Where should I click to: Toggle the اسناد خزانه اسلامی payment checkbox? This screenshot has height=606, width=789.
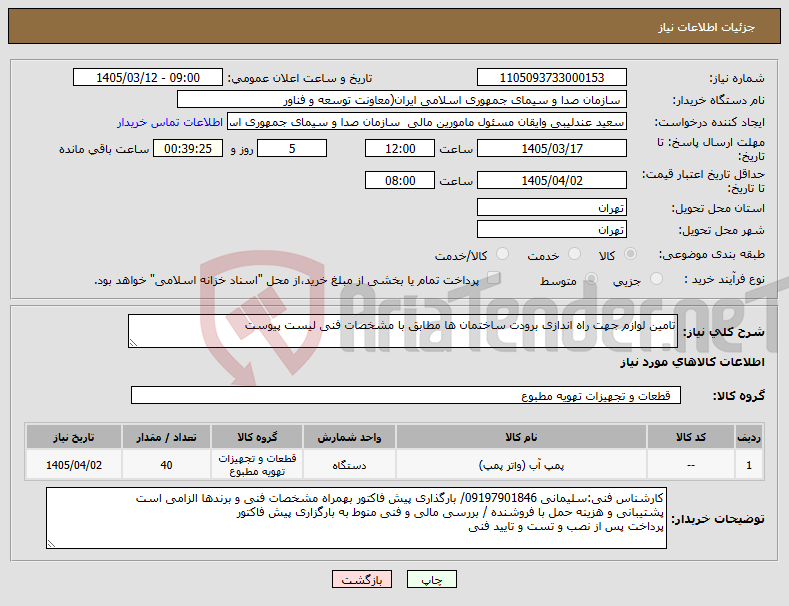tap(494, 278)
